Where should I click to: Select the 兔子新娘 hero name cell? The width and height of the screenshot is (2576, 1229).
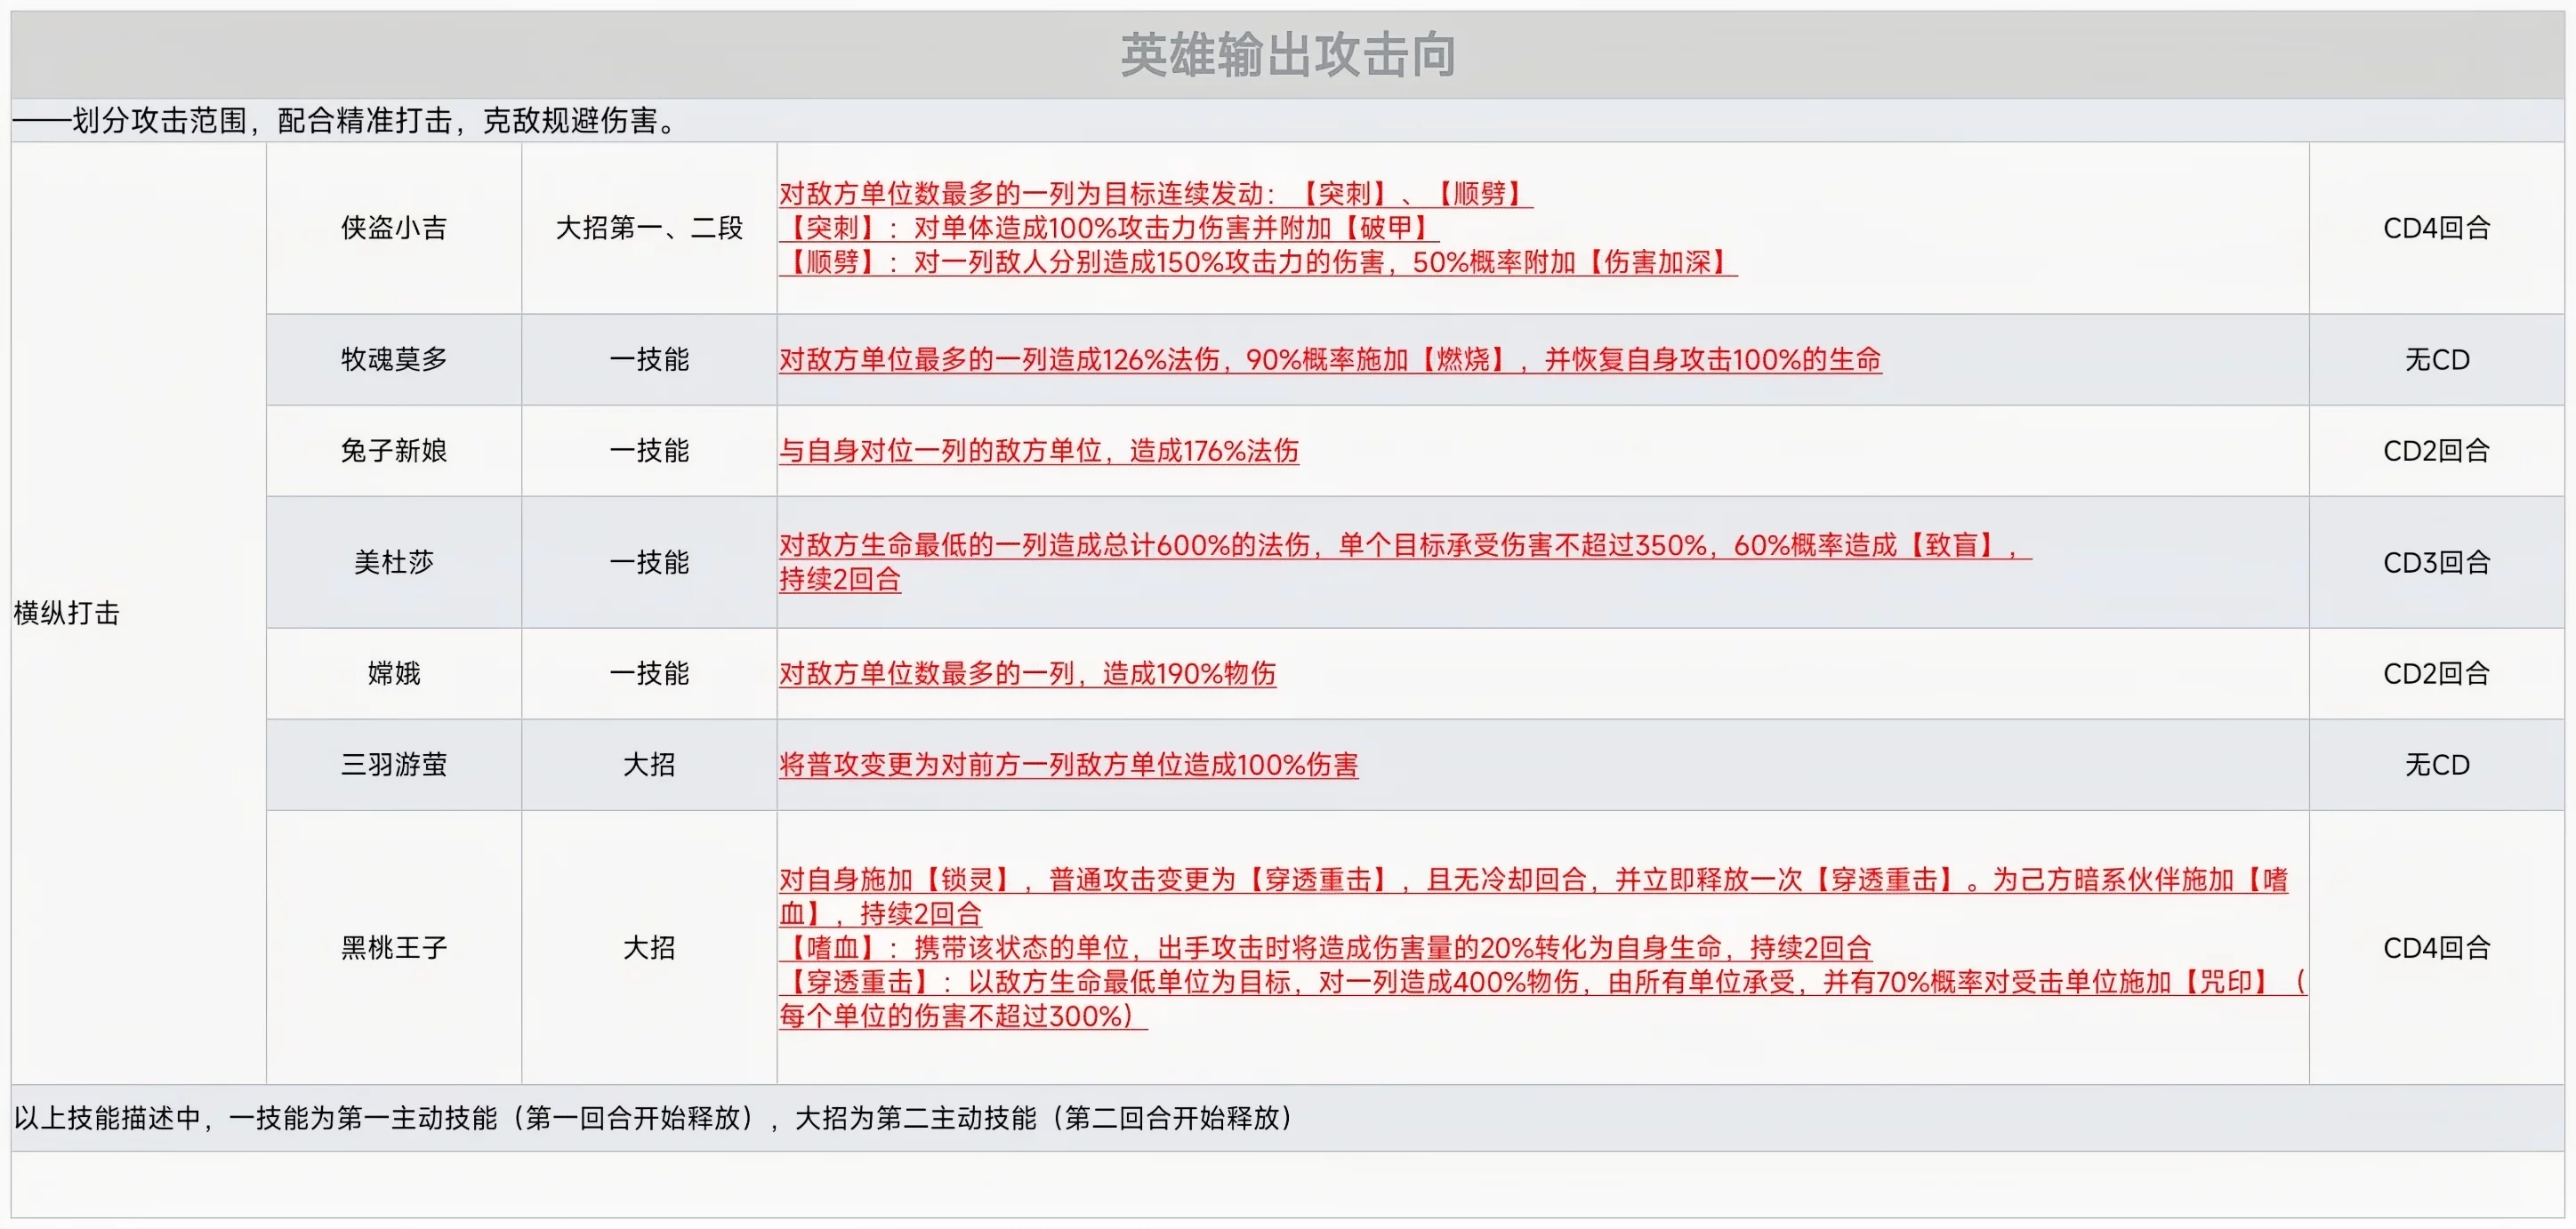[x=394, y=451]
